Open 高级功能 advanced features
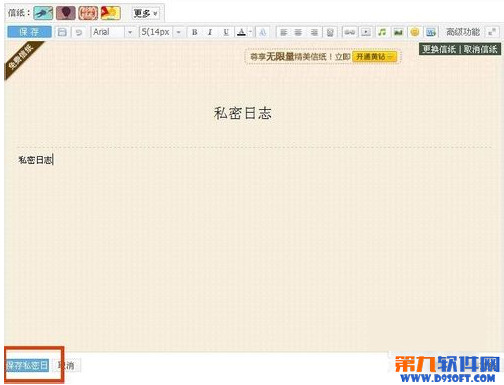 pos(463,32)
